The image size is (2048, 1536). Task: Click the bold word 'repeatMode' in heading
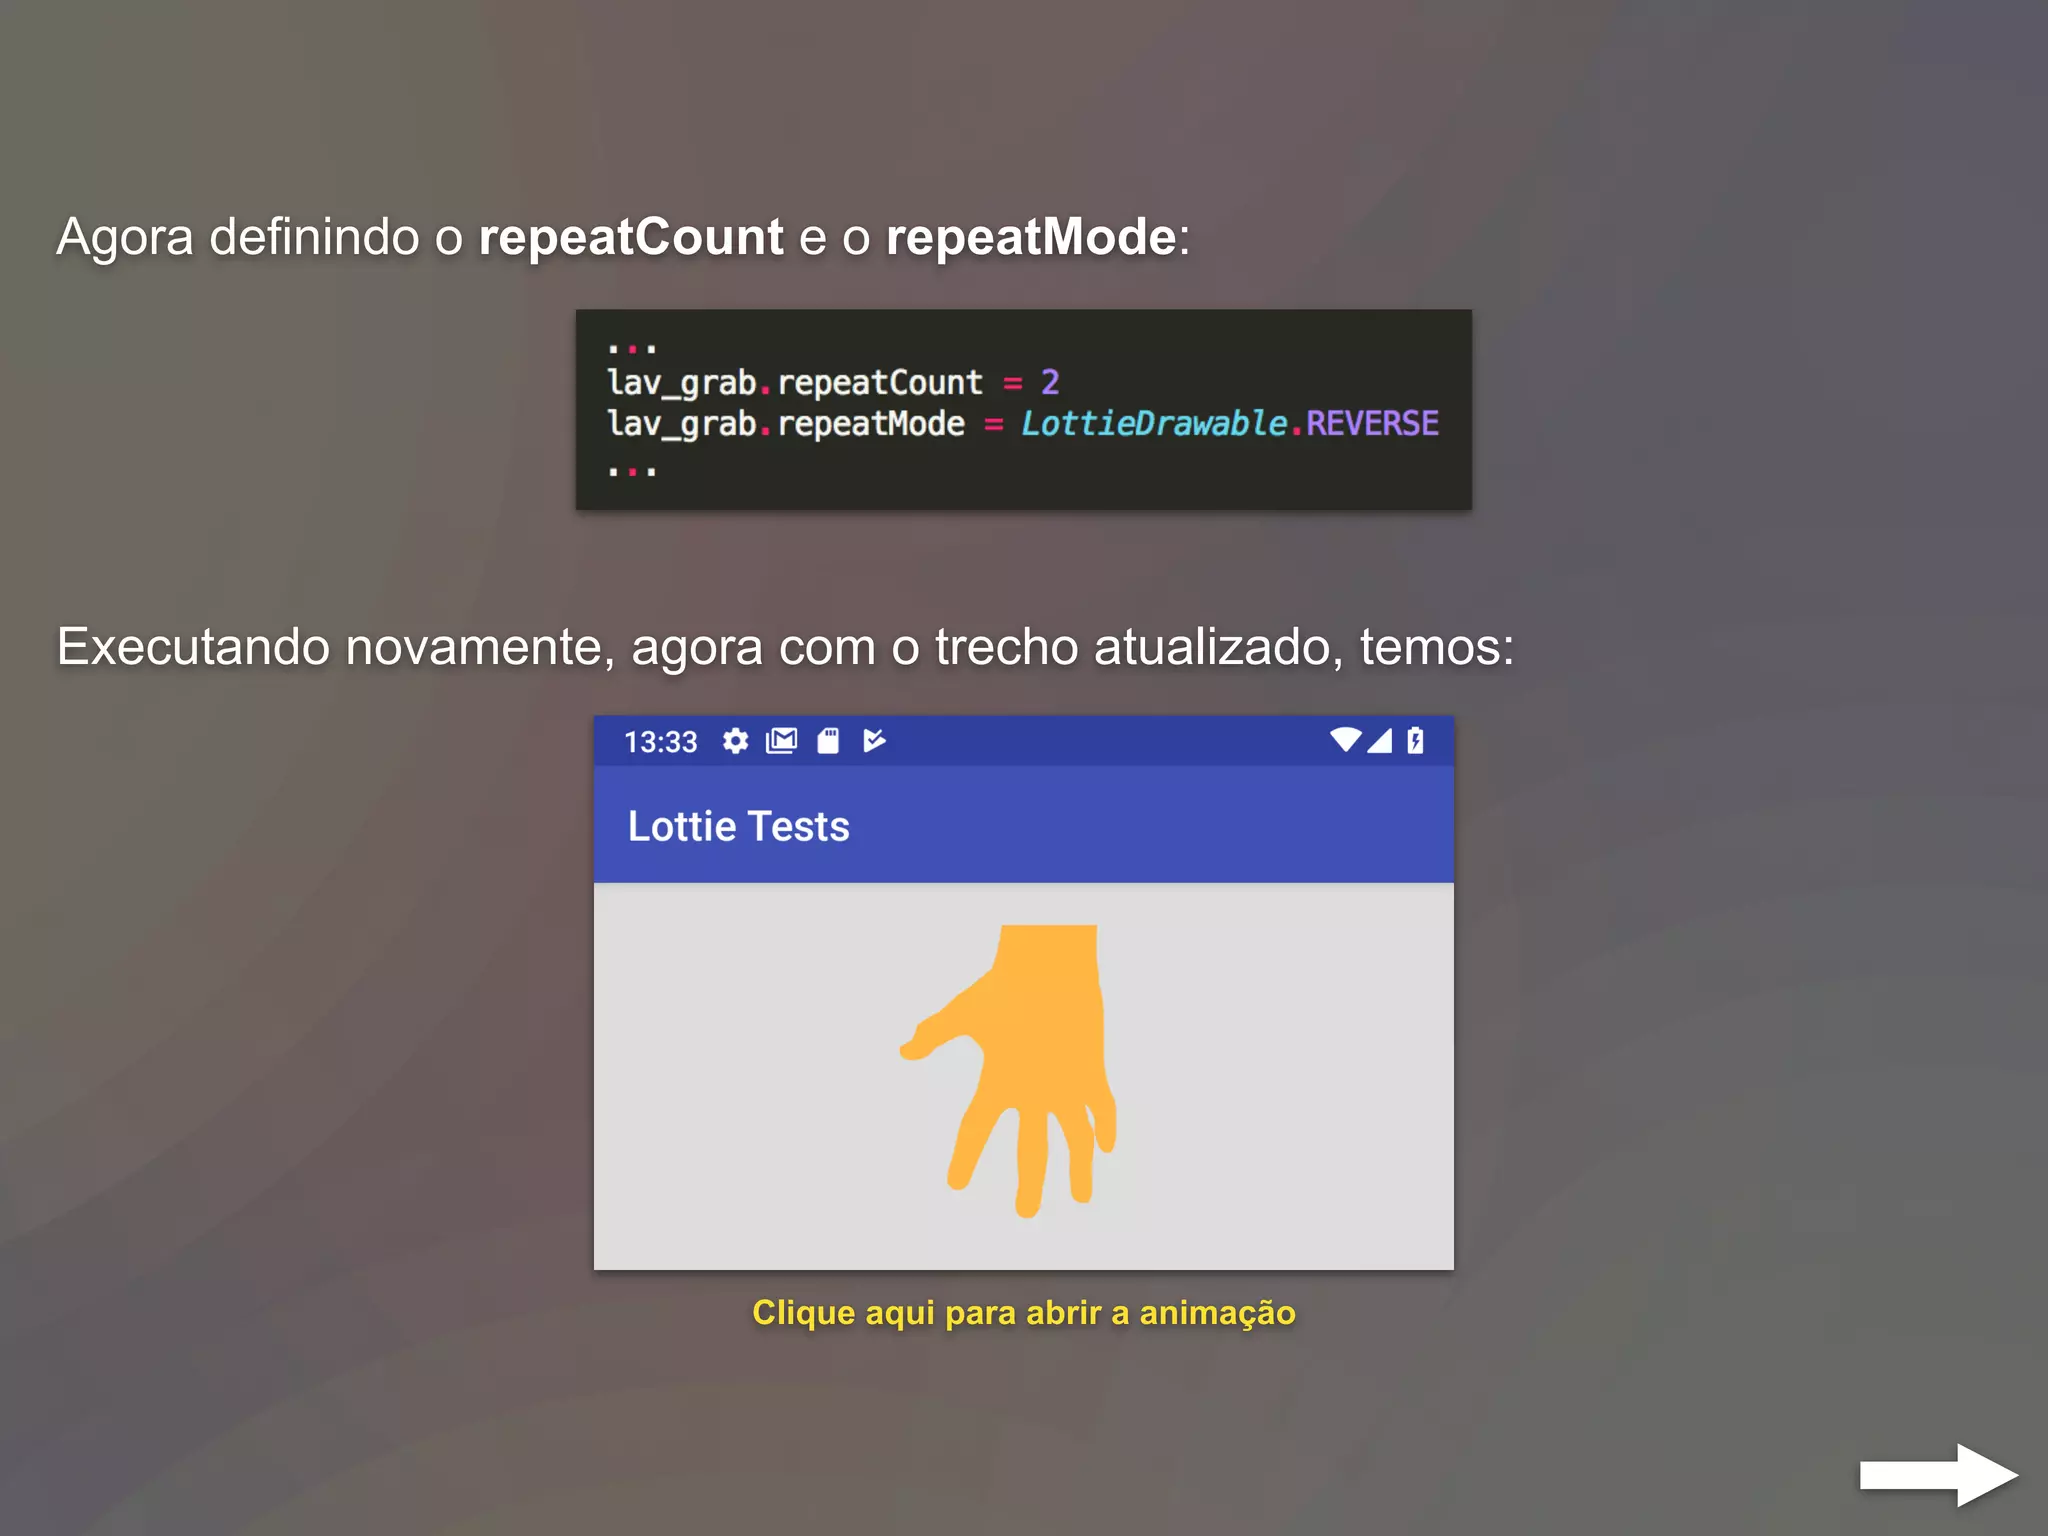pos(1031,238)
